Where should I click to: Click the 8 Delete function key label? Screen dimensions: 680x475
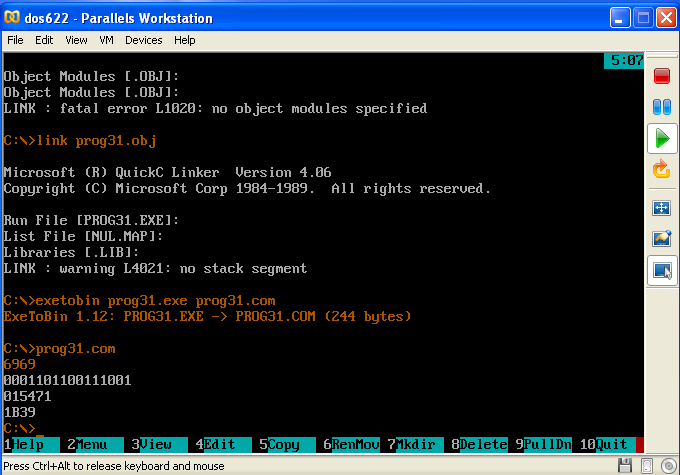[x=479, y=445]
